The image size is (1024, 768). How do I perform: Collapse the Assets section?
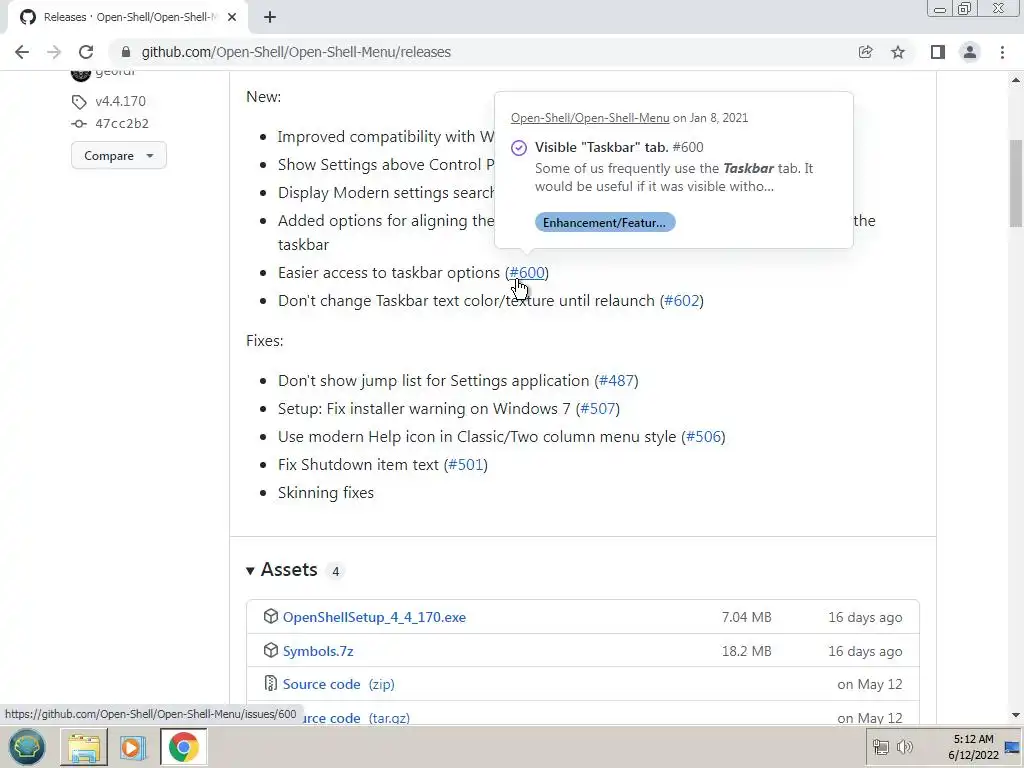[x=281, y=569]
